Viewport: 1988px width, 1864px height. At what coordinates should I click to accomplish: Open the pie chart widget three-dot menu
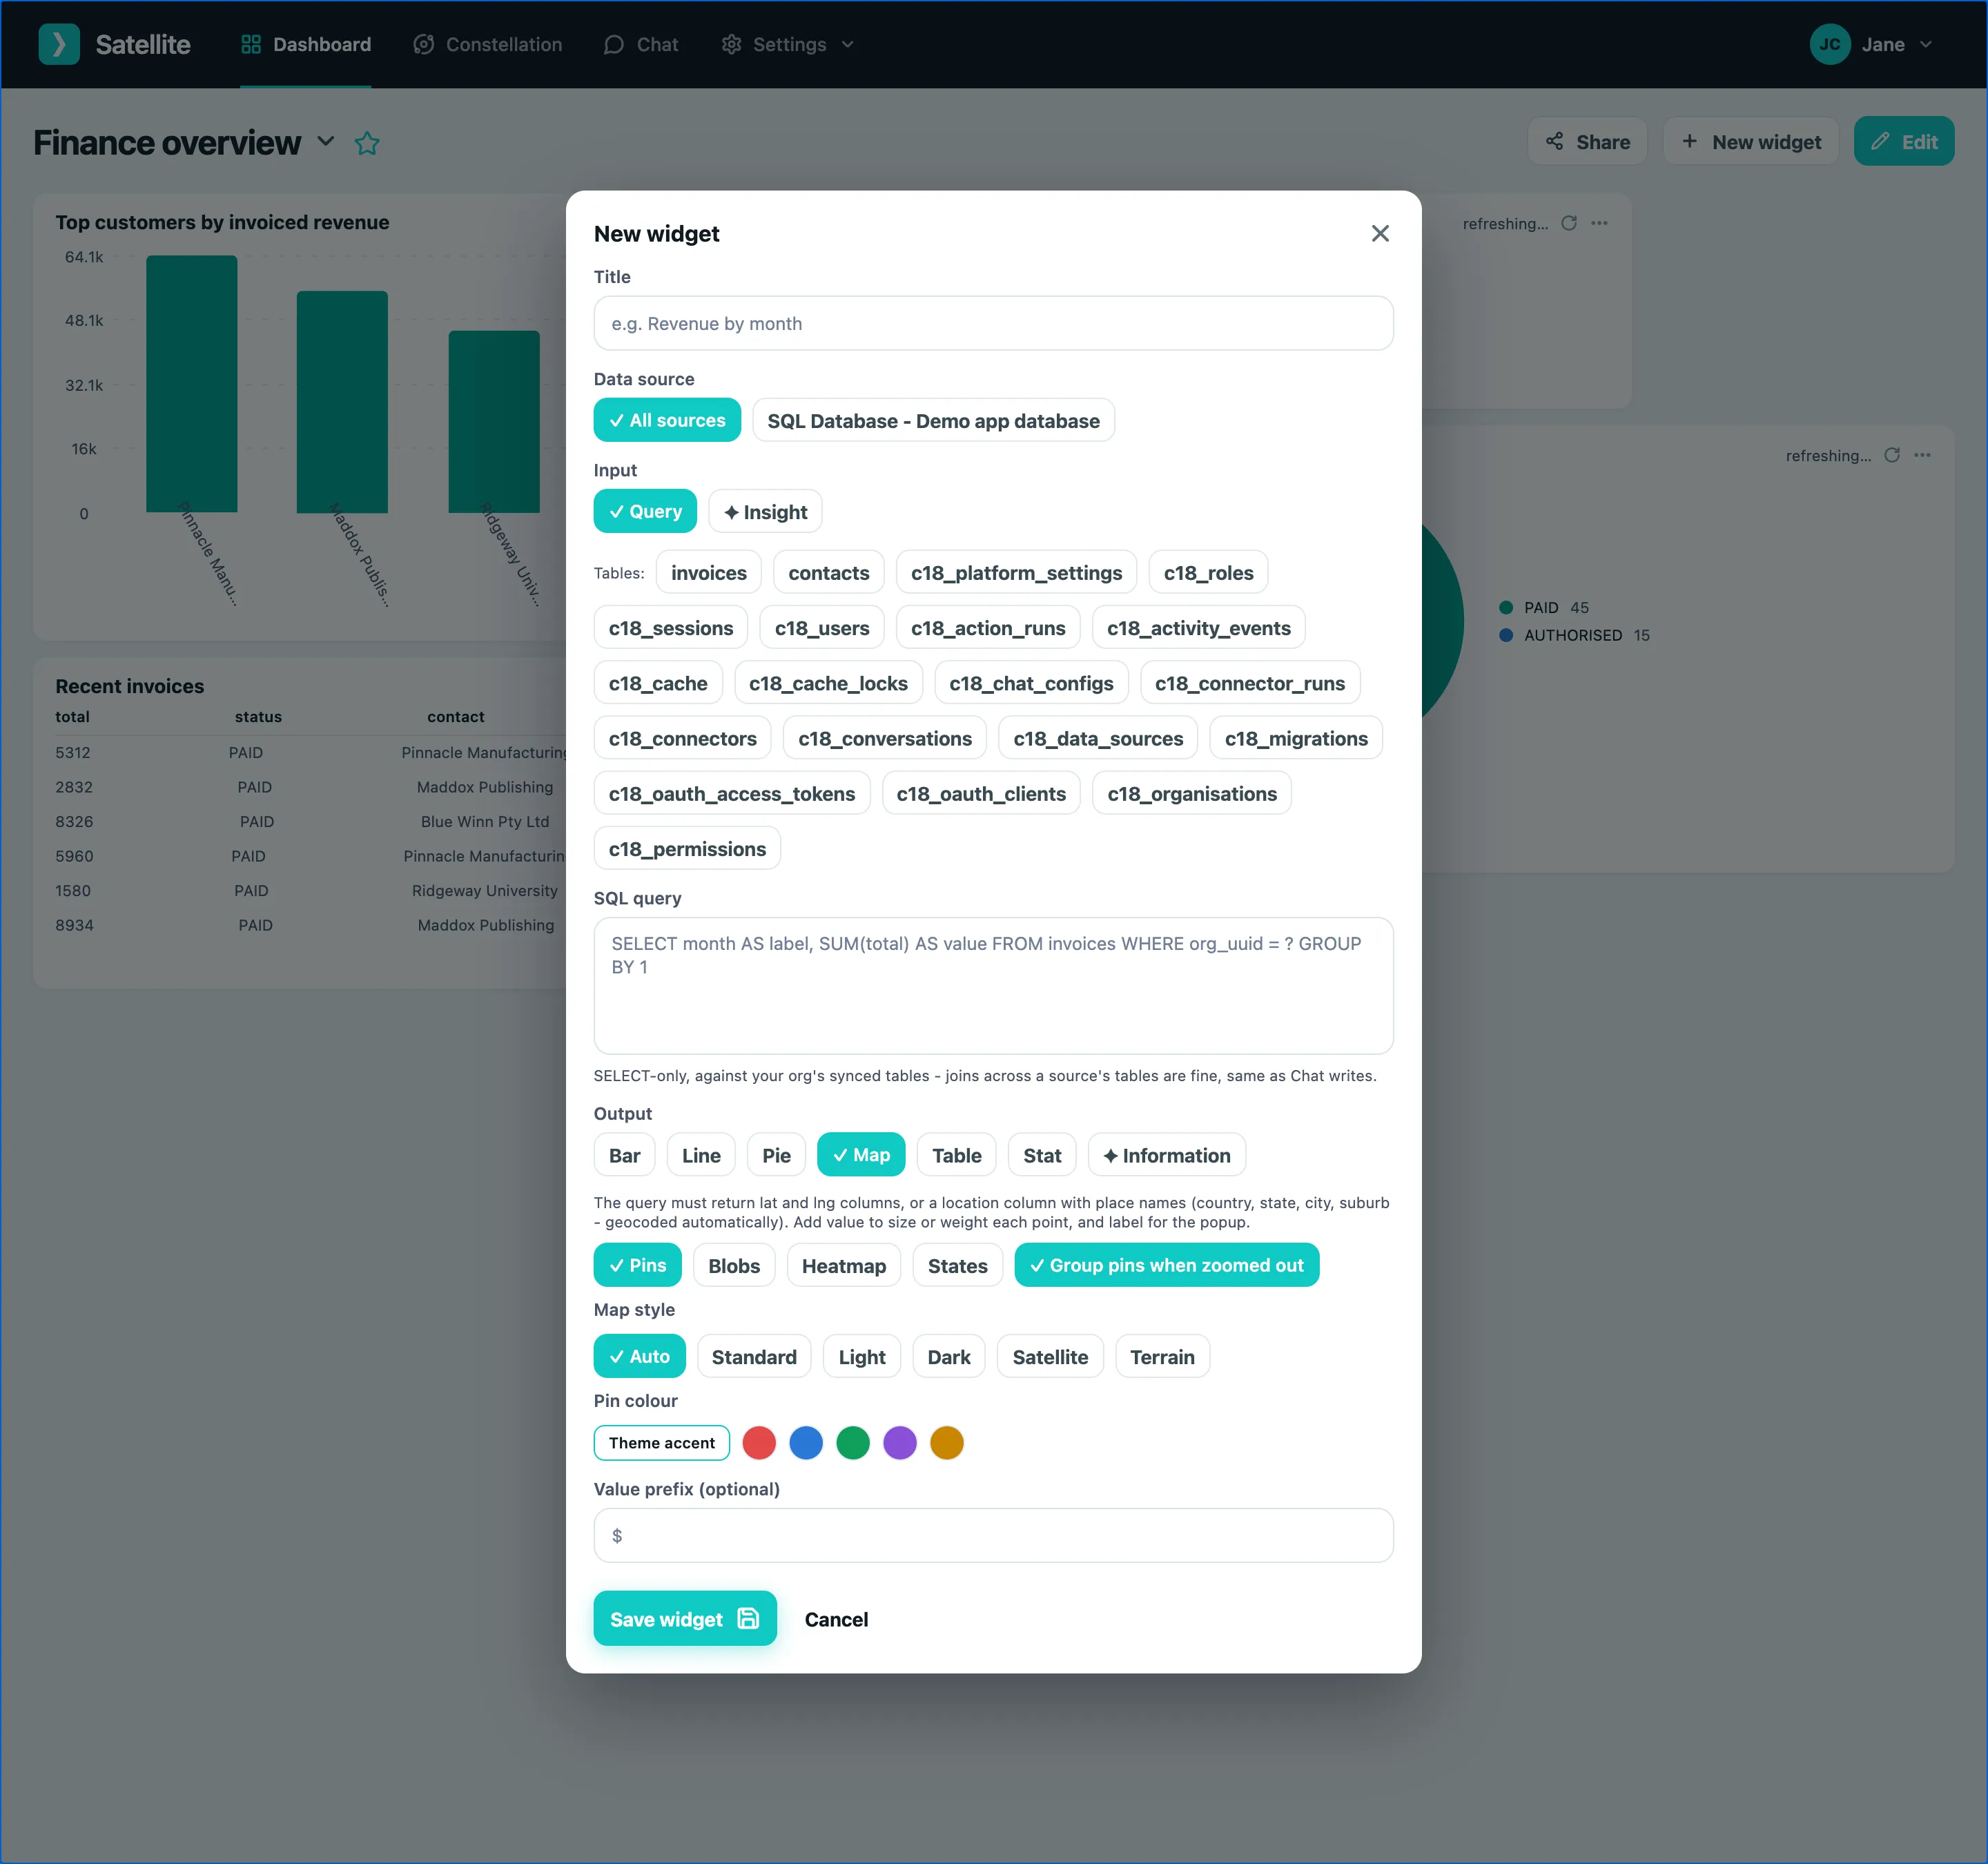1923,455
